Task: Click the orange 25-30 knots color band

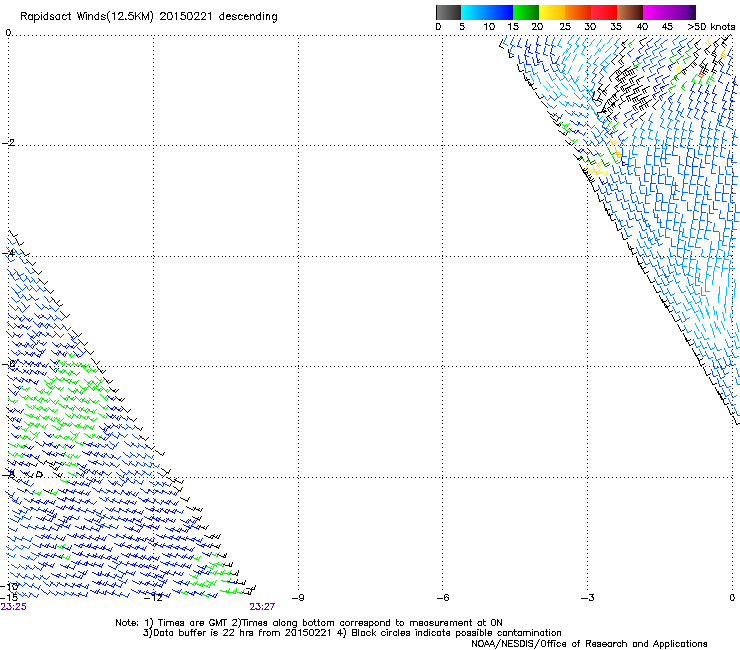Action: click(x=578, y=12)
